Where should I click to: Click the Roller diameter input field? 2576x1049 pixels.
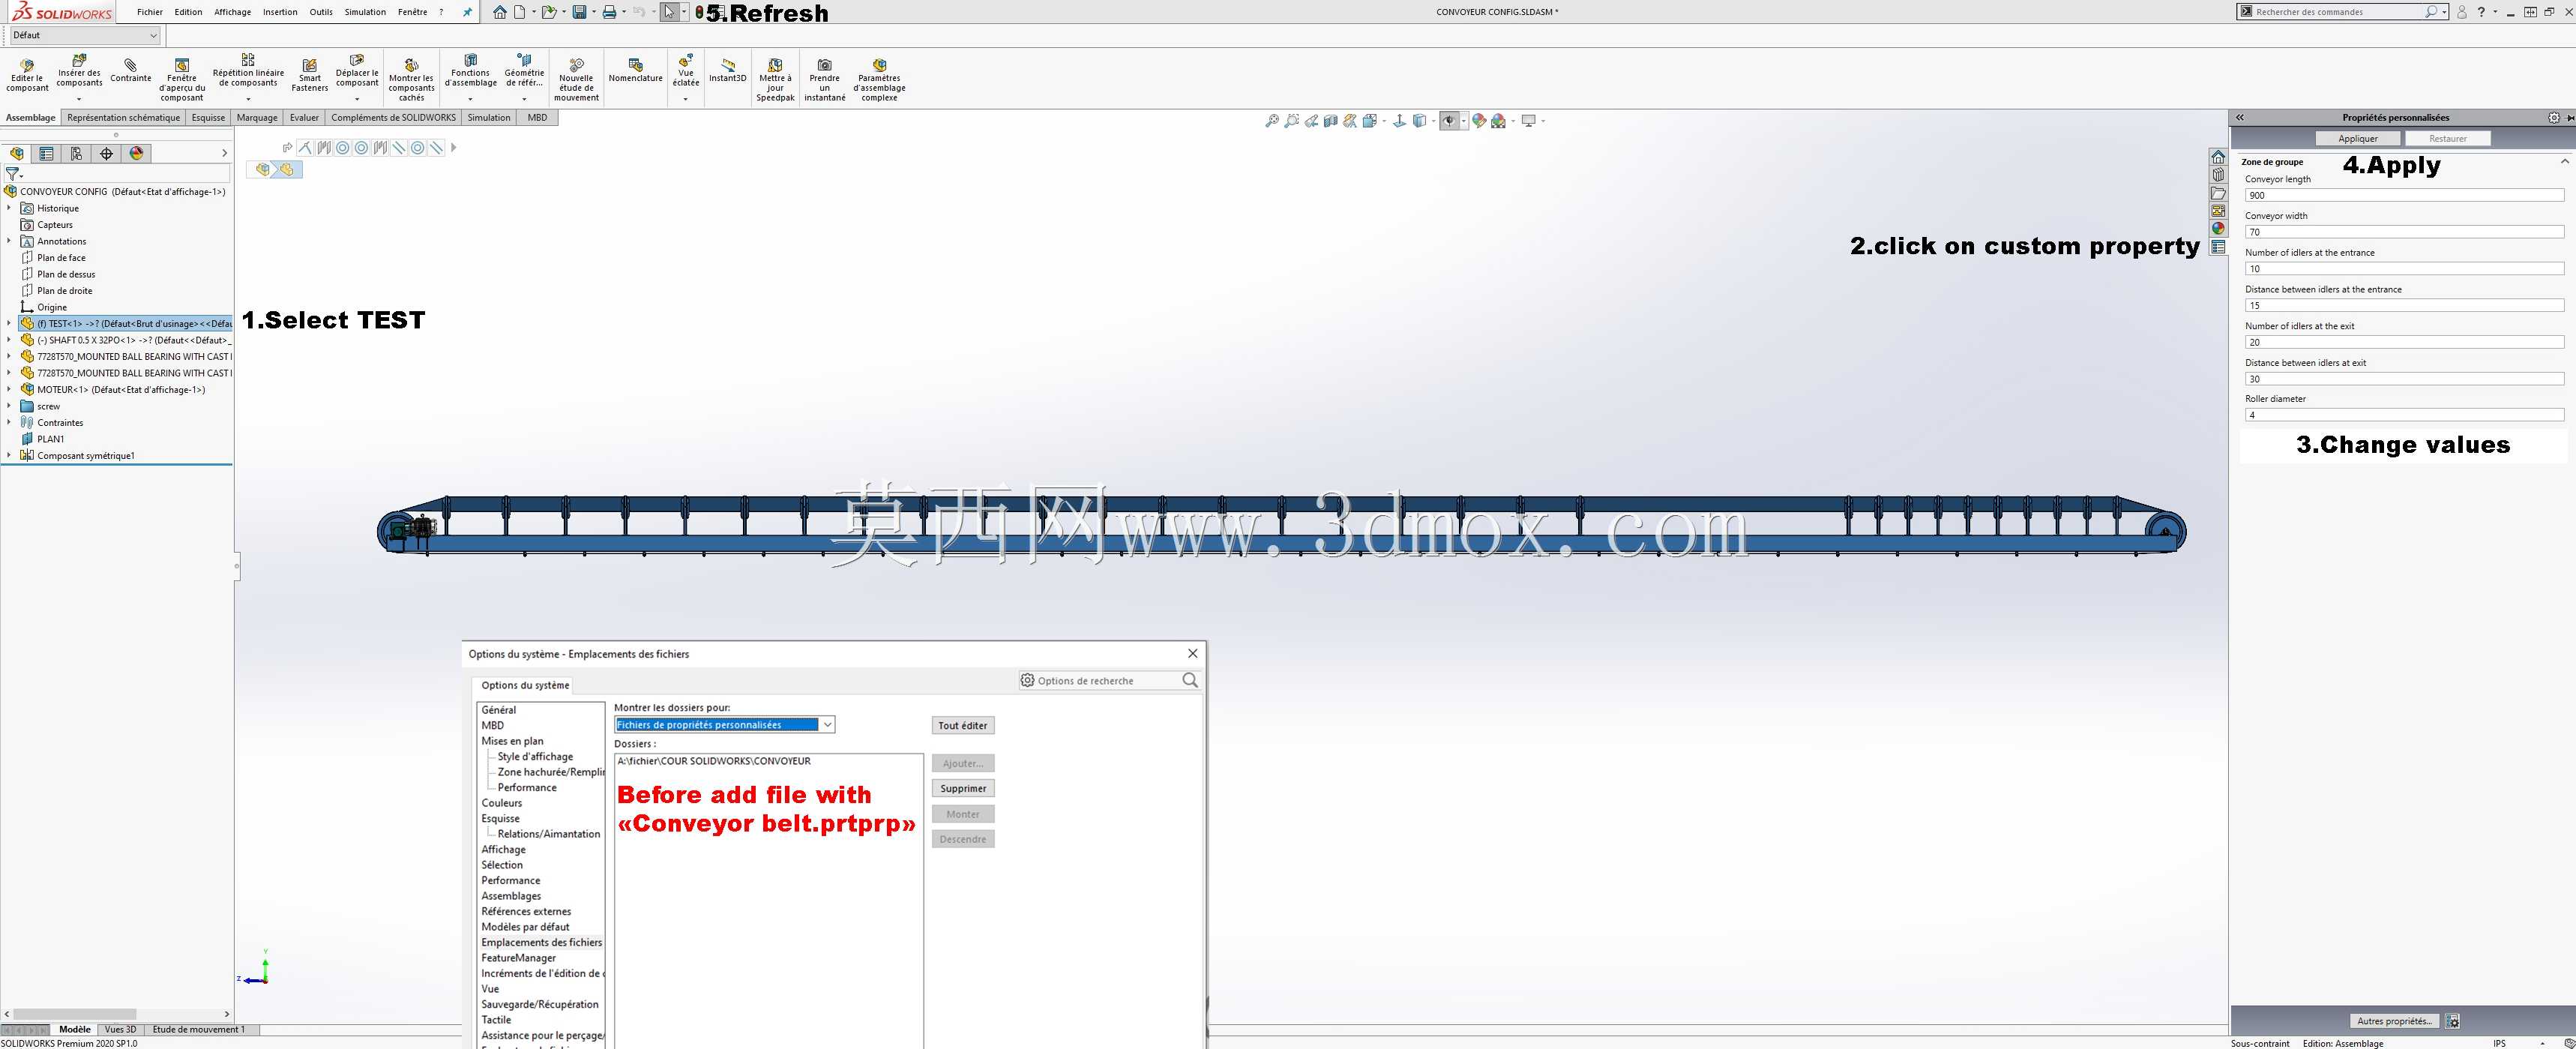(x=2404, y=414)
